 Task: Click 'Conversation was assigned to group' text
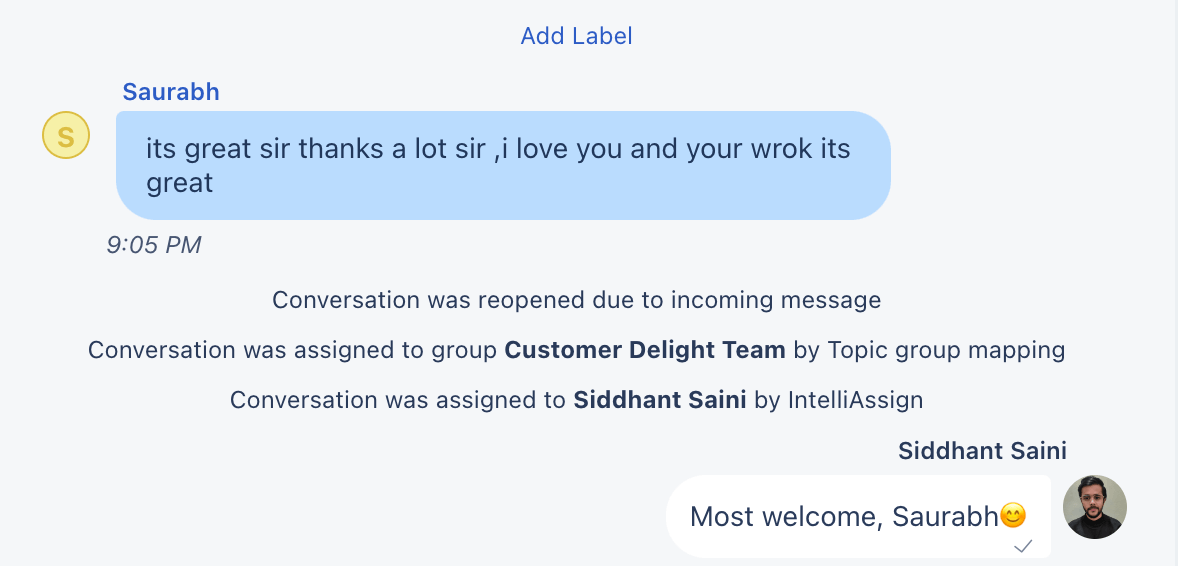point(292,350)
